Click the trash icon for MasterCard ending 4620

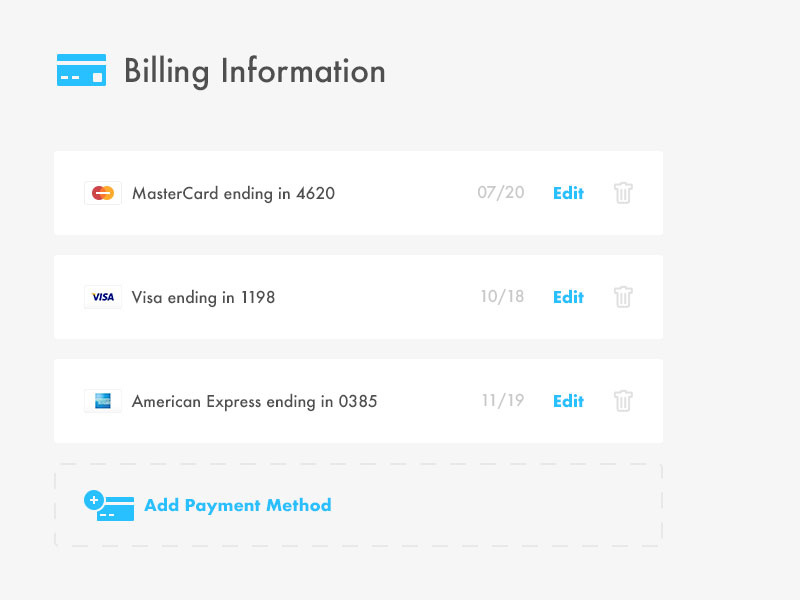(x=623, y=193)
